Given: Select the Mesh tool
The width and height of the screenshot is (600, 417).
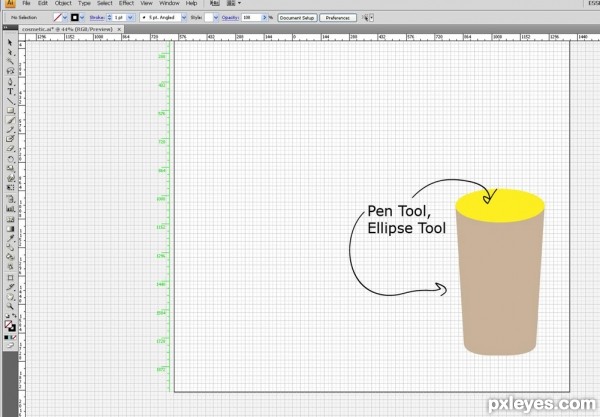Looking at the screenshot, I should [x=10, y=220].
